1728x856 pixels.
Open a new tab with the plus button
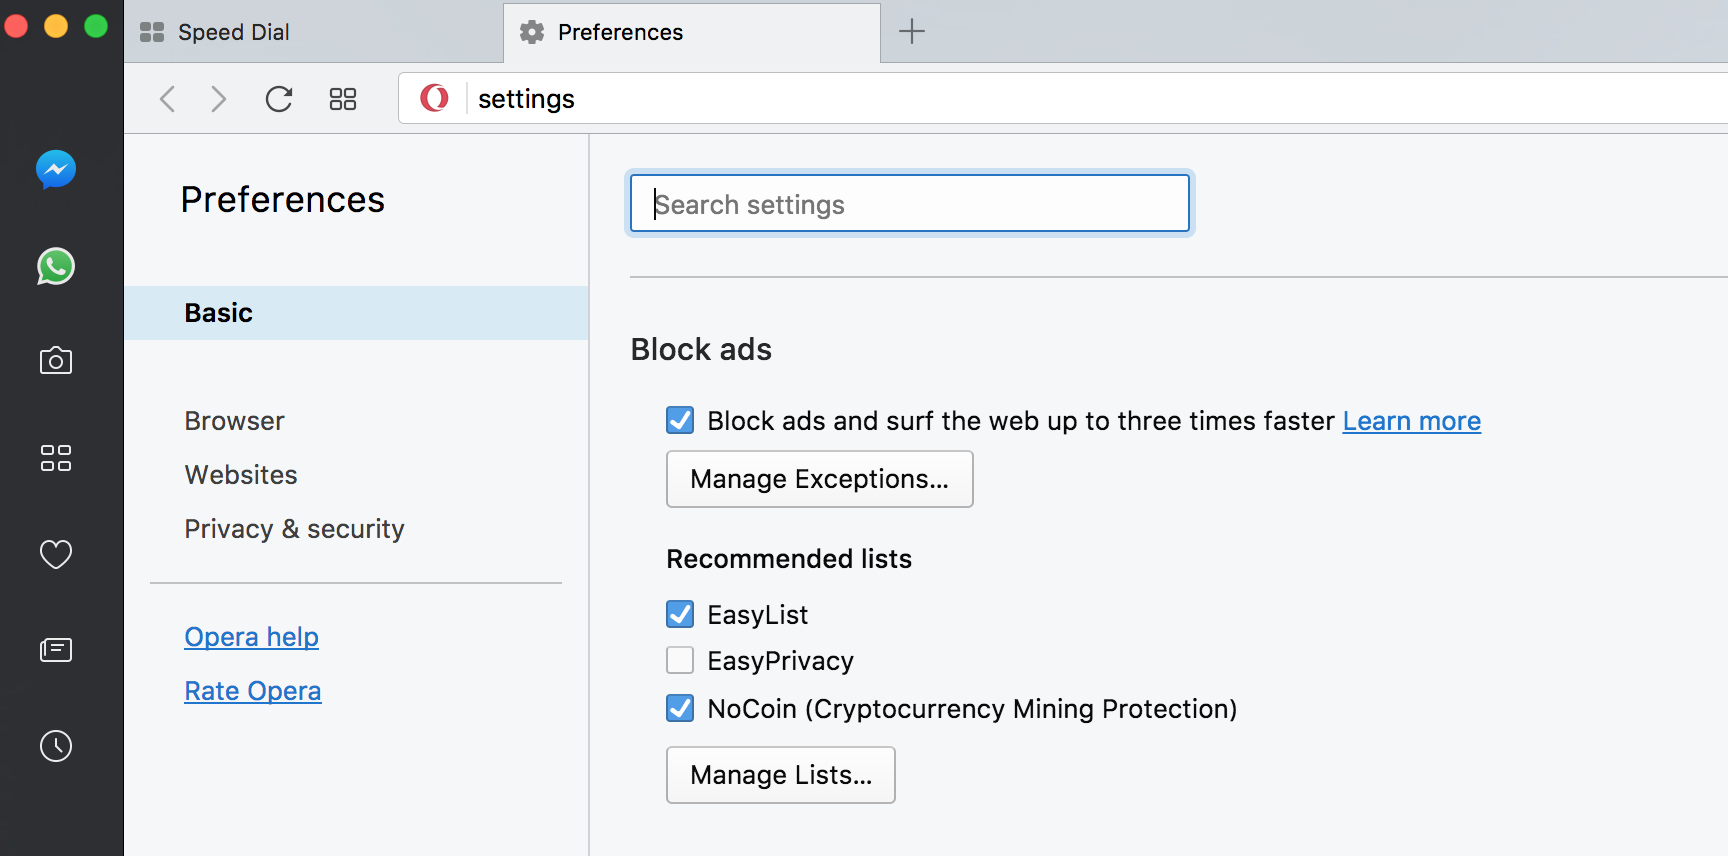click(912, 32)
